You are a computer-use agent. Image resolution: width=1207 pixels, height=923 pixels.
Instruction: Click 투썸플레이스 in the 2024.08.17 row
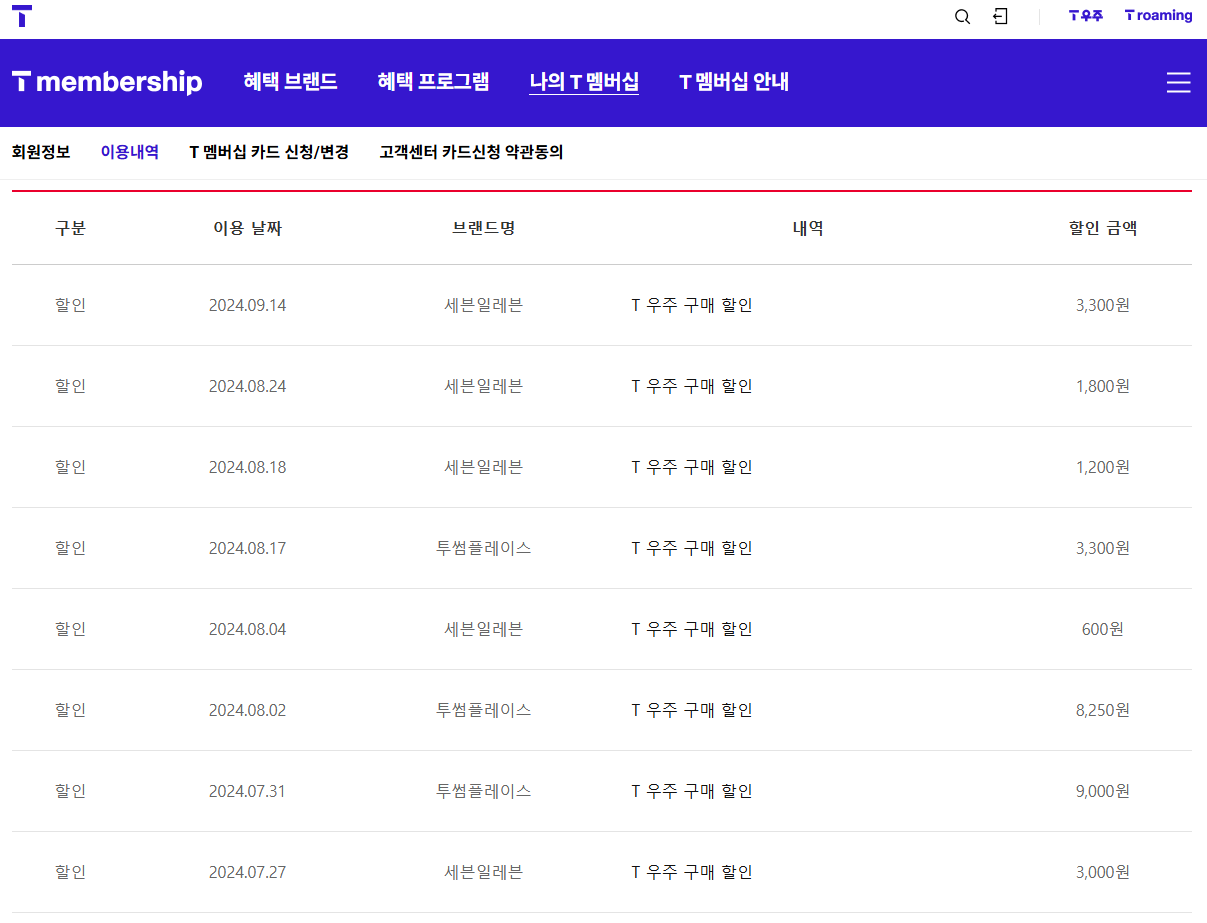[483, 548]
